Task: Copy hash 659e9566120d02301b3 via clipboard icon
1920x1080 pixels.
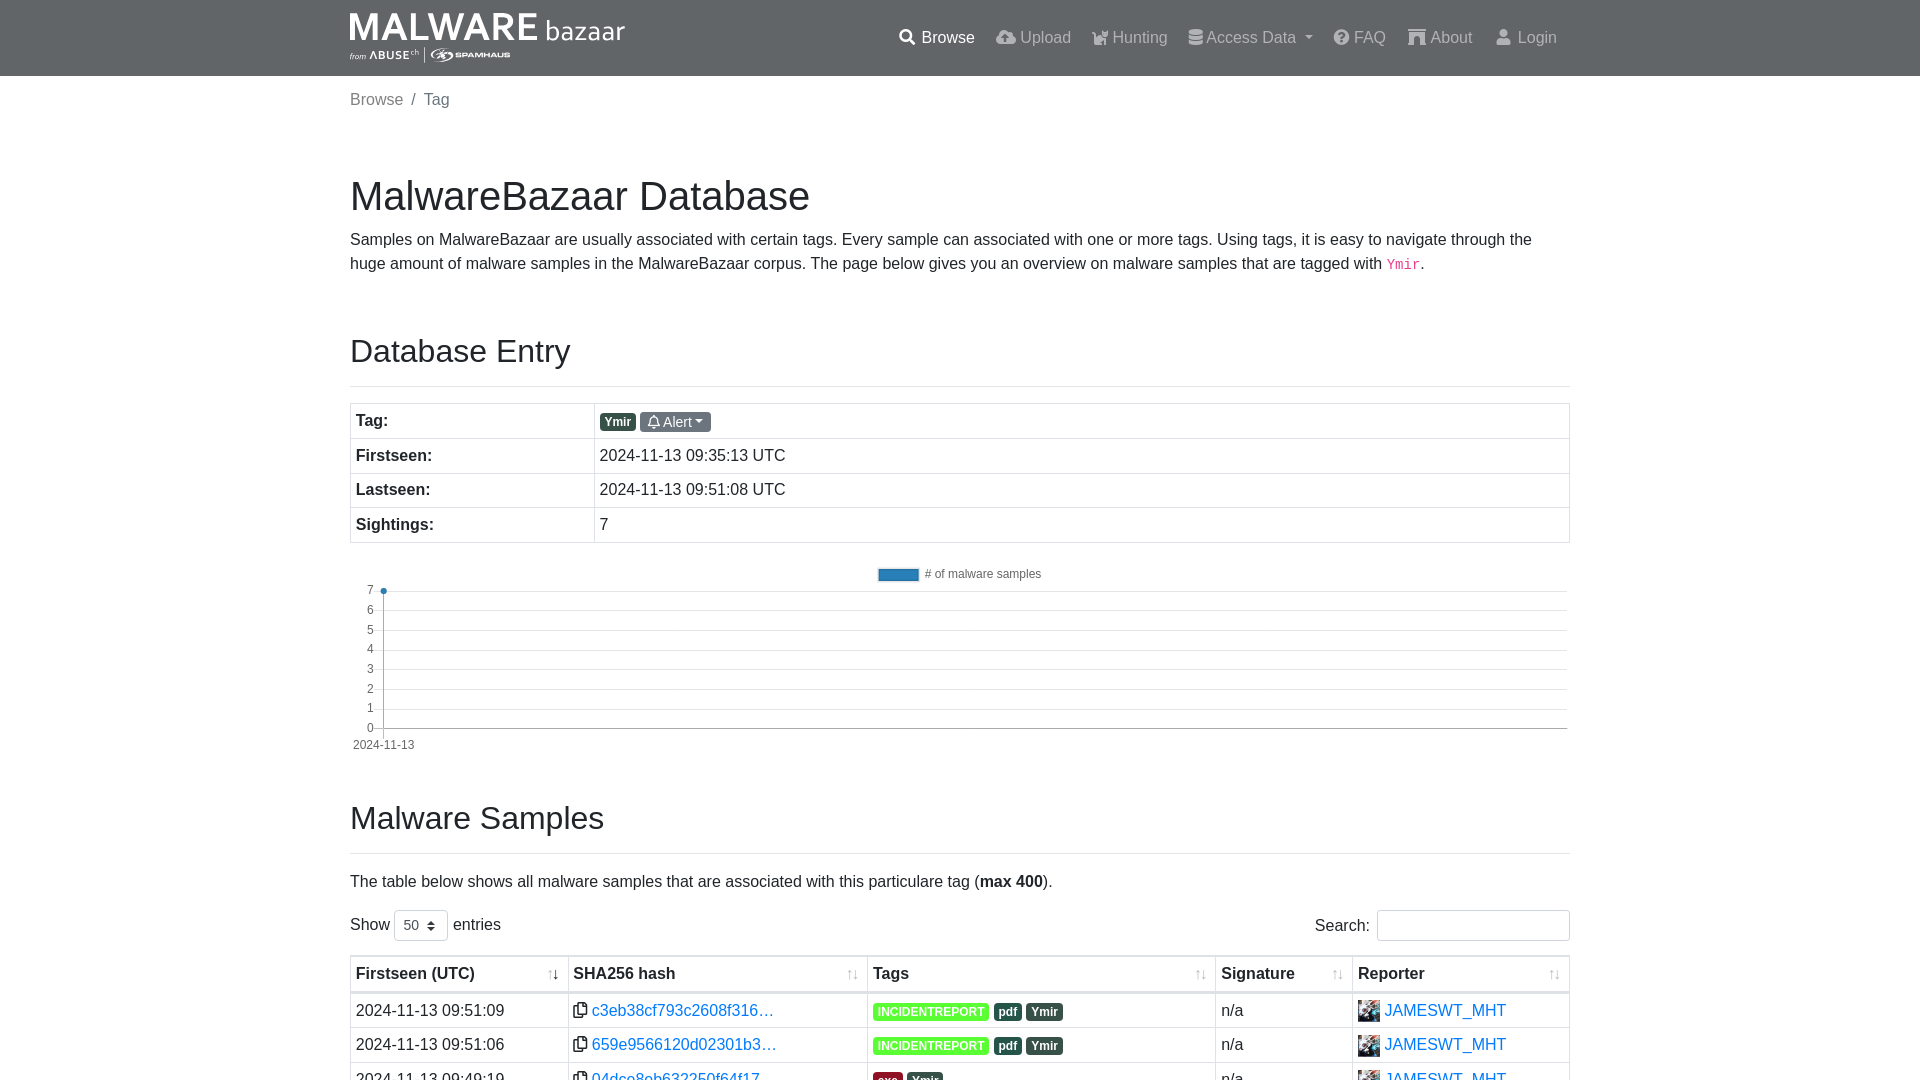Action: click(580, 1044)
